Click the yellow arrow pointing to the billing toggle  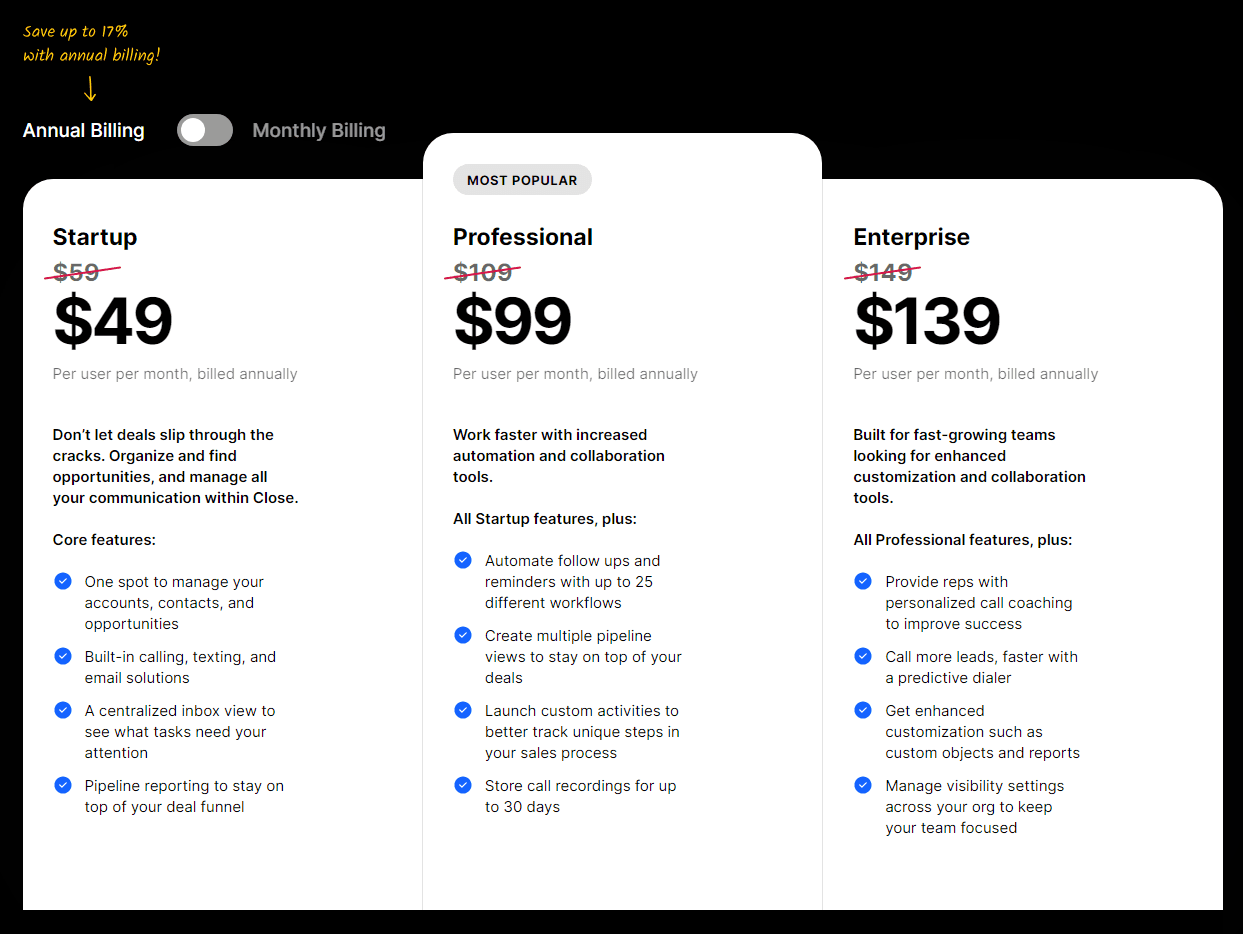(x=90, y=89)
